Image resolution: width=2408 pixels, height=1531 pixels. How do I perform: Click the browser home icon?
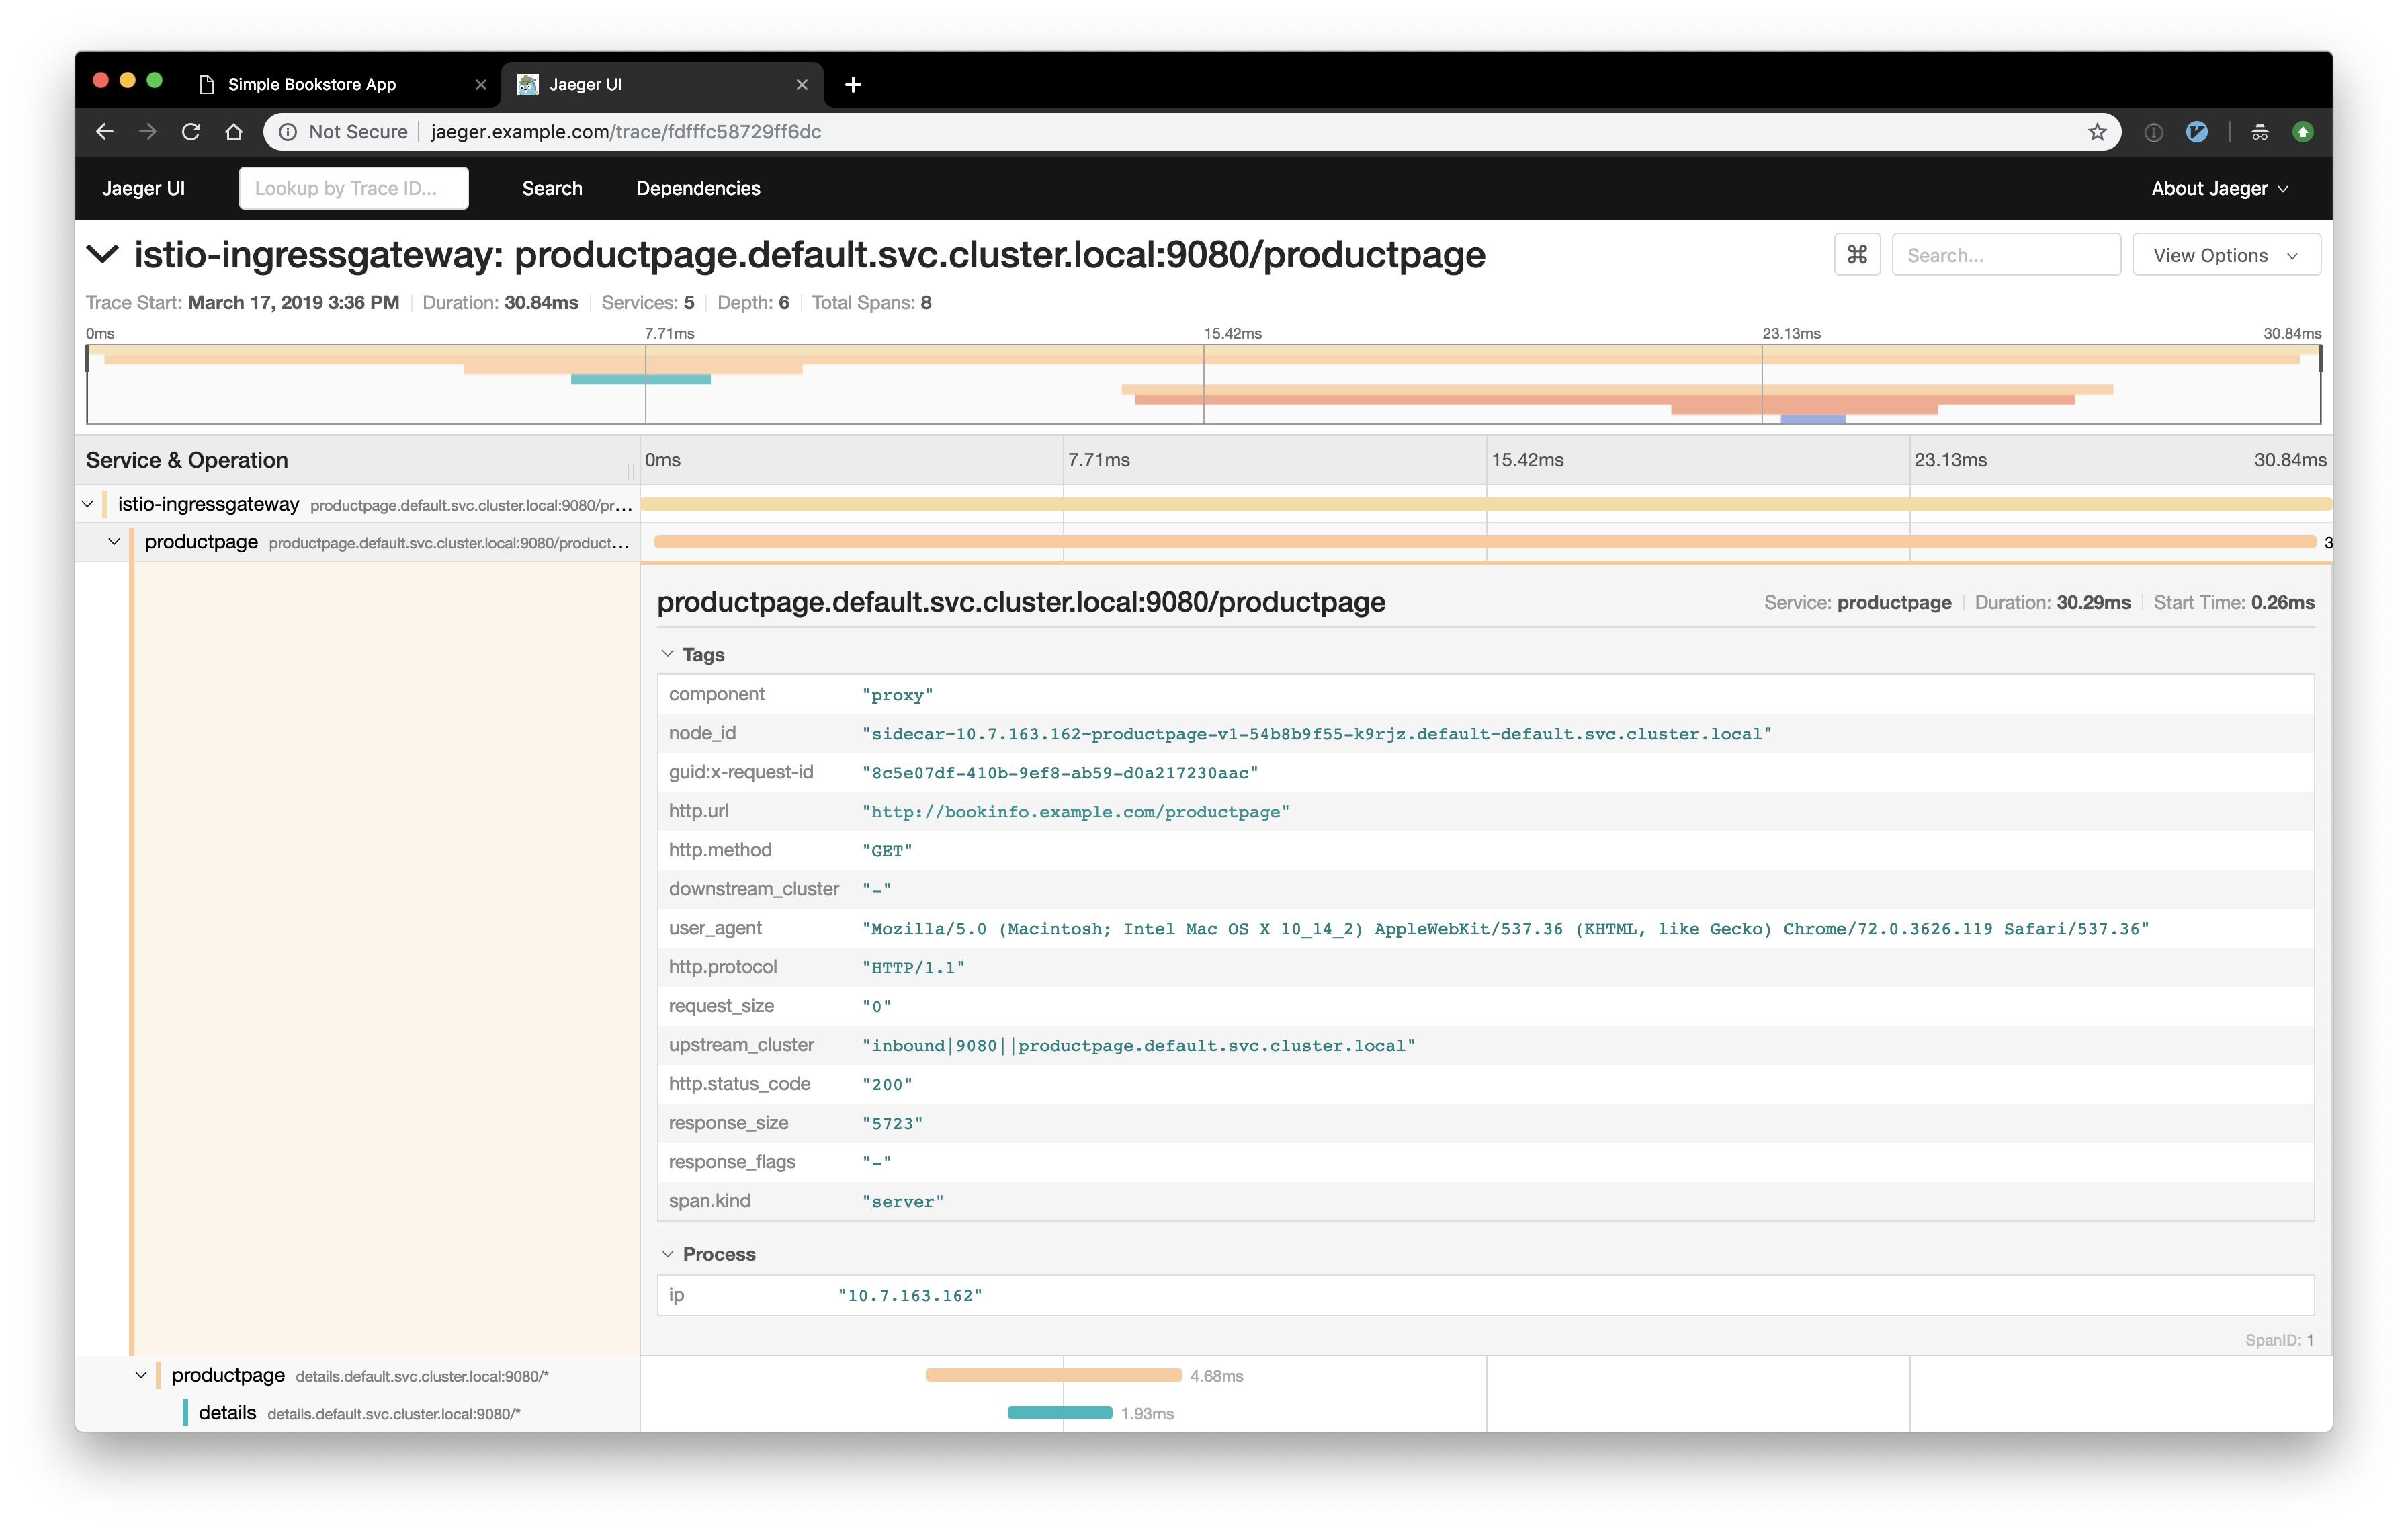[234, 132]
